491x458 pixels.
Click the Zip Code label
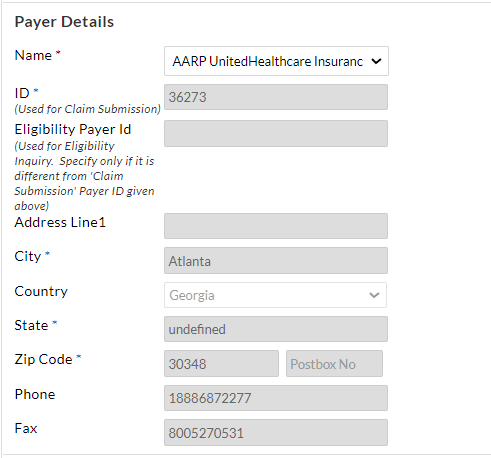[x=44, y=359]
